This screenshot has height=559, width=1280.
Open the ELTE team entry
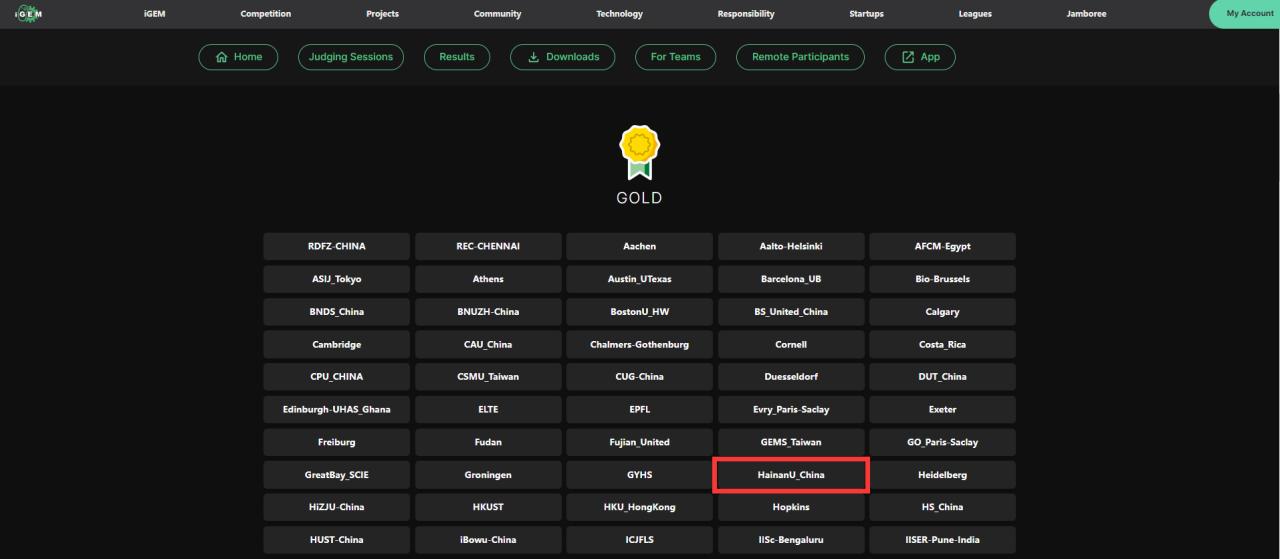pyautogui.click(x=488, y=409)
